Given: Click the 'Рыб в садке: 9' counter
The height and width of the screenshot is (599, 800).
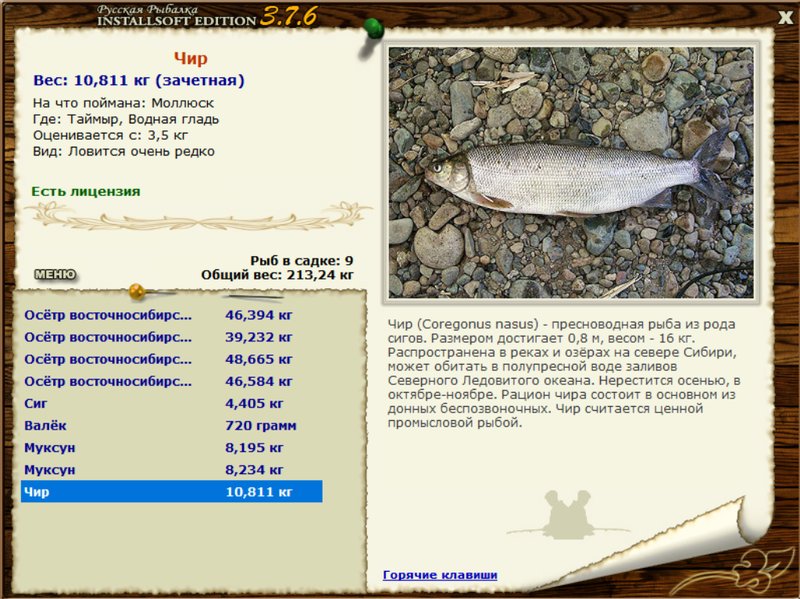Looking at the screenshot, I should click(x=302, y=261).
